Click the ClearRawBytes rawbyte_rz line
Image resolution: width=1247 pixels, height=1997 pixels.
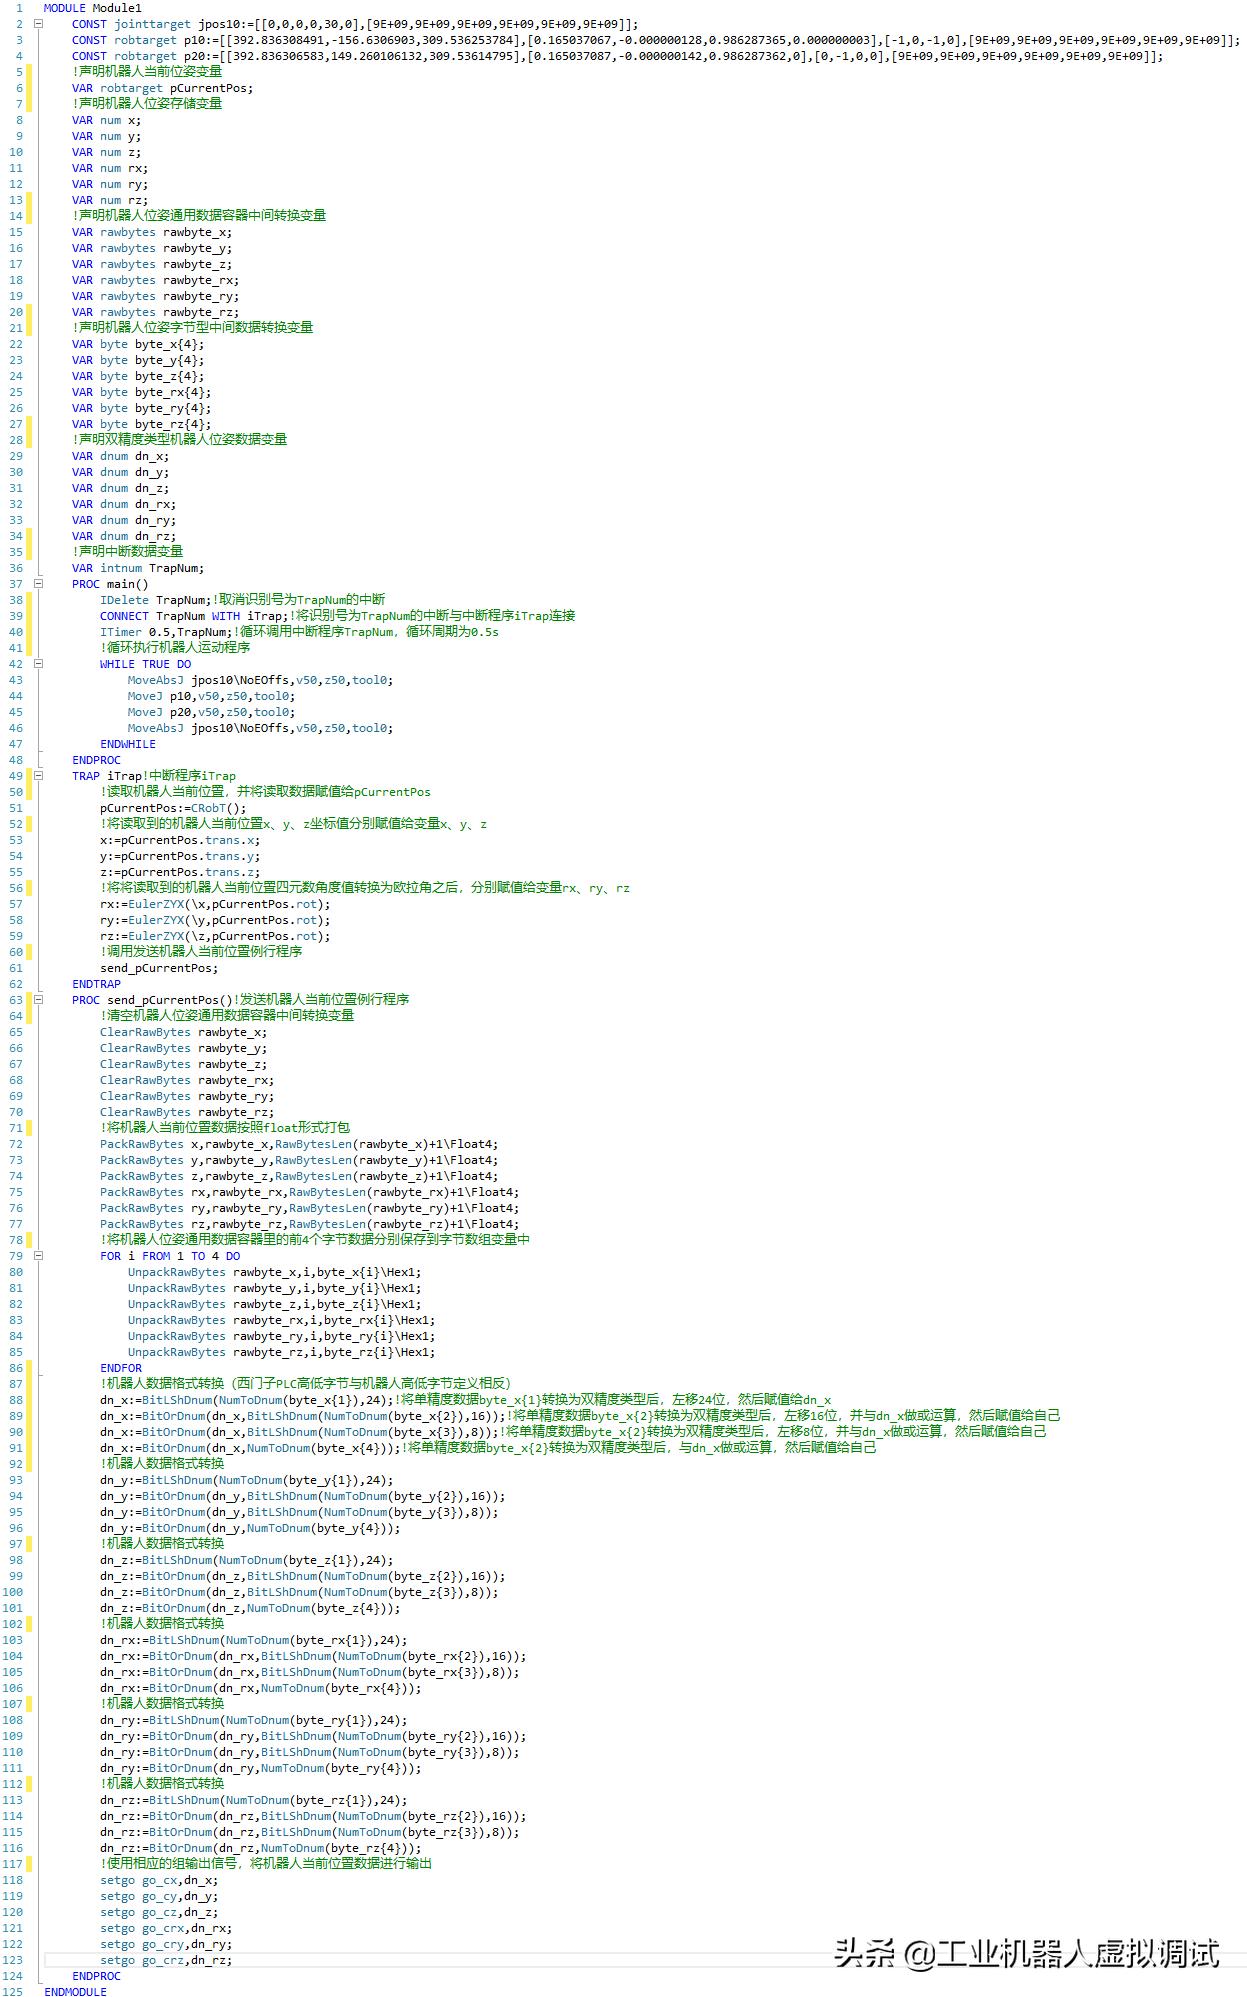pos(187,1112)
